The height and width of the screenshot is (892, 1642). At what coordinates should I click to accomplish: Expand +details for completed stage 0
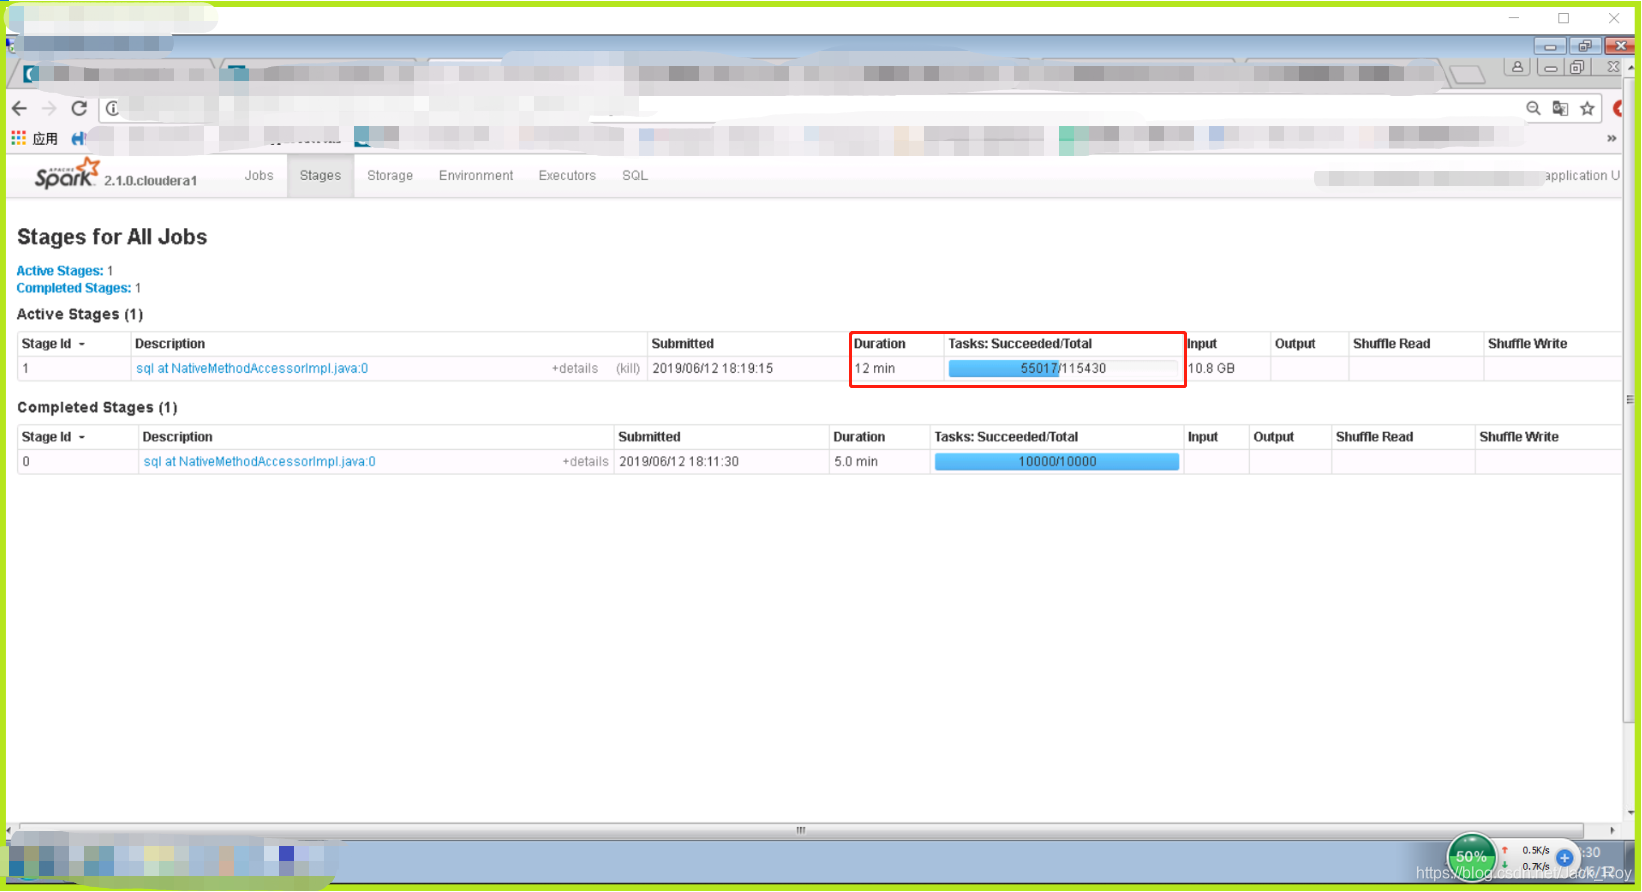tap(585, 461)
